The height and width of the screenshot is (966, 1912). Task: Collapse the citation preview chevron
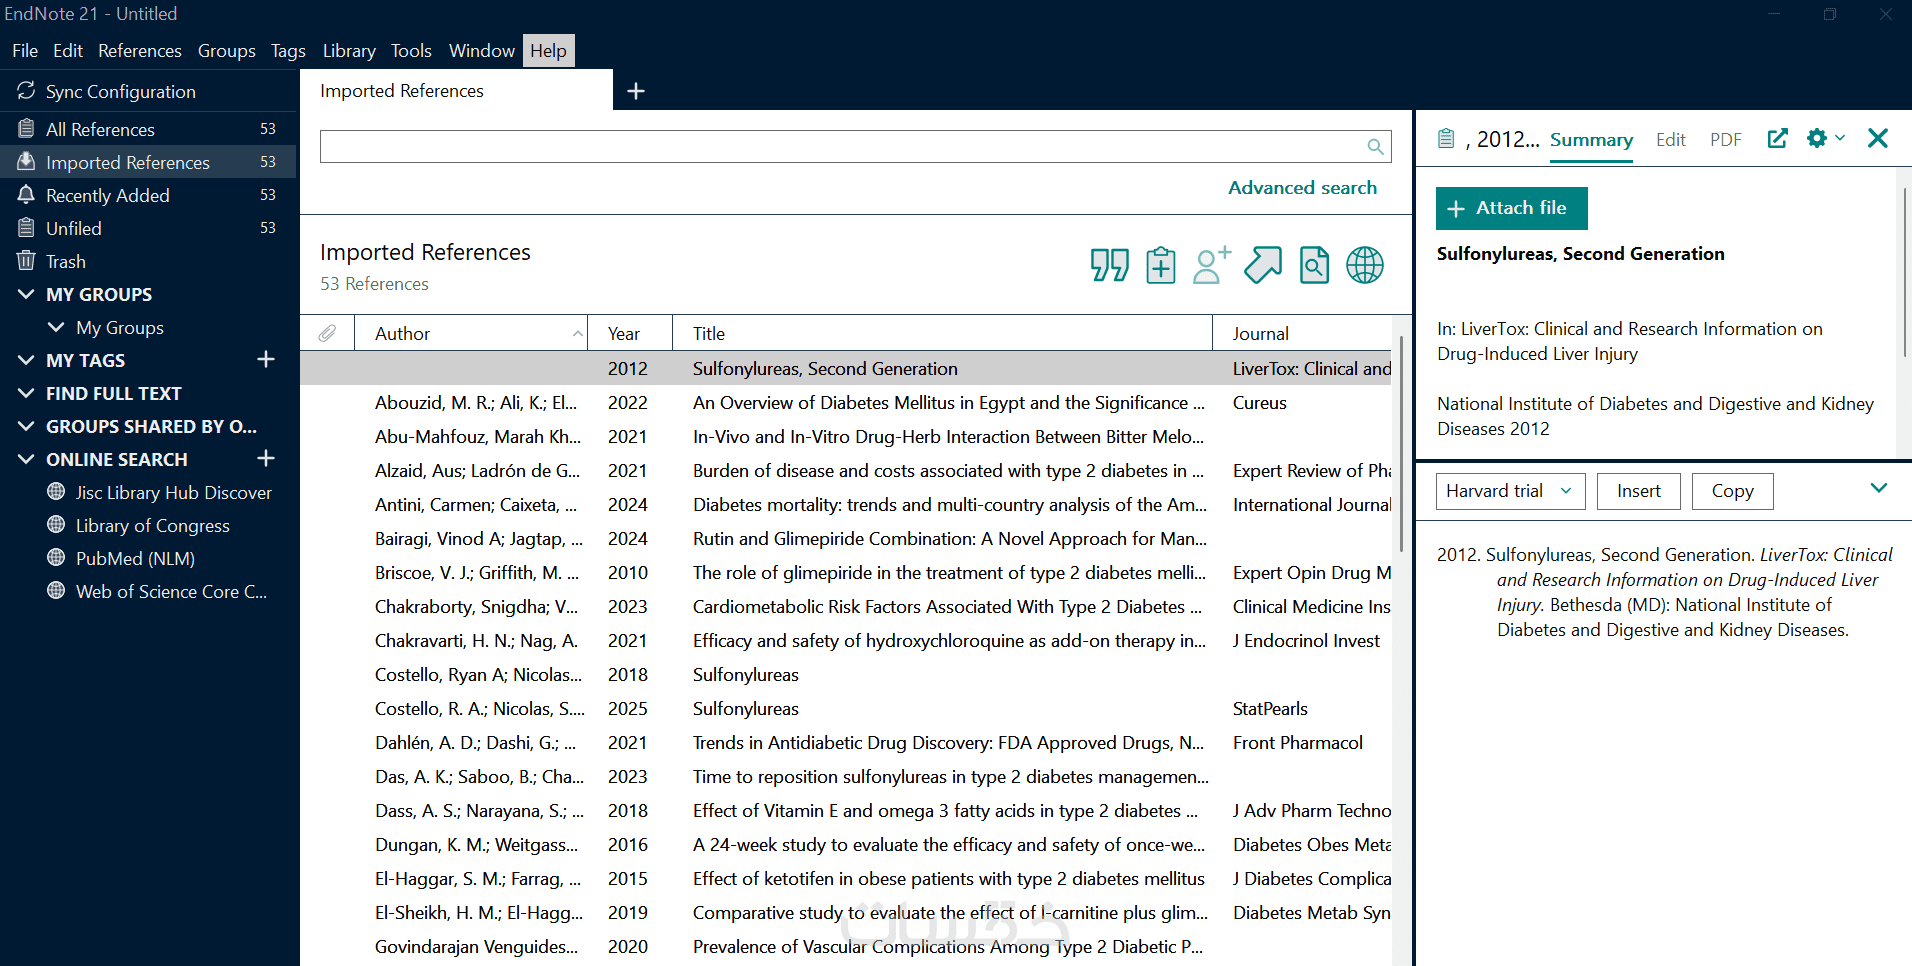(1879, 488)
